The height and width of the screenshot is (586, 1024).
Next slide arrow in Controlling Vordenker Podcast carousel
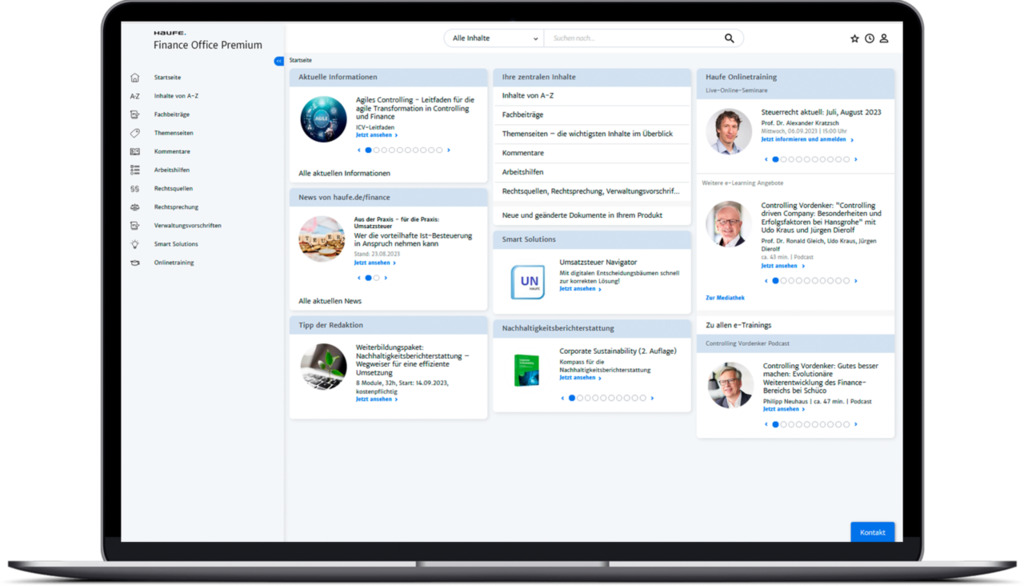(x=856, y=425)
